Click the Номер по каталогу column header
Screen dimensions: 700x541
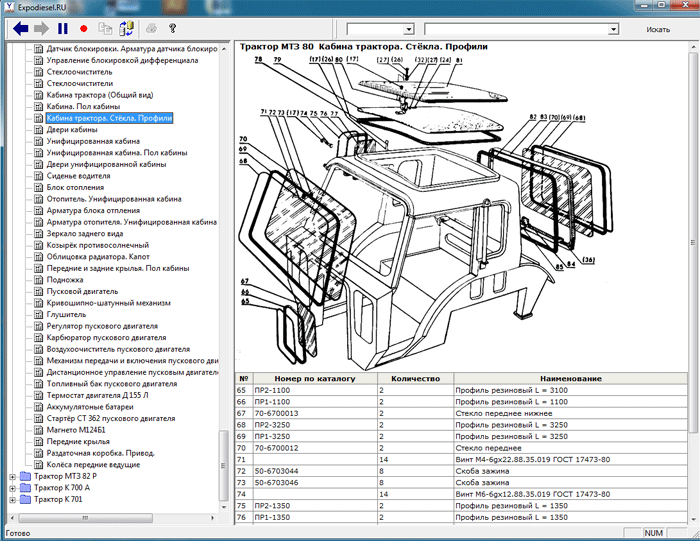point(315,379)
